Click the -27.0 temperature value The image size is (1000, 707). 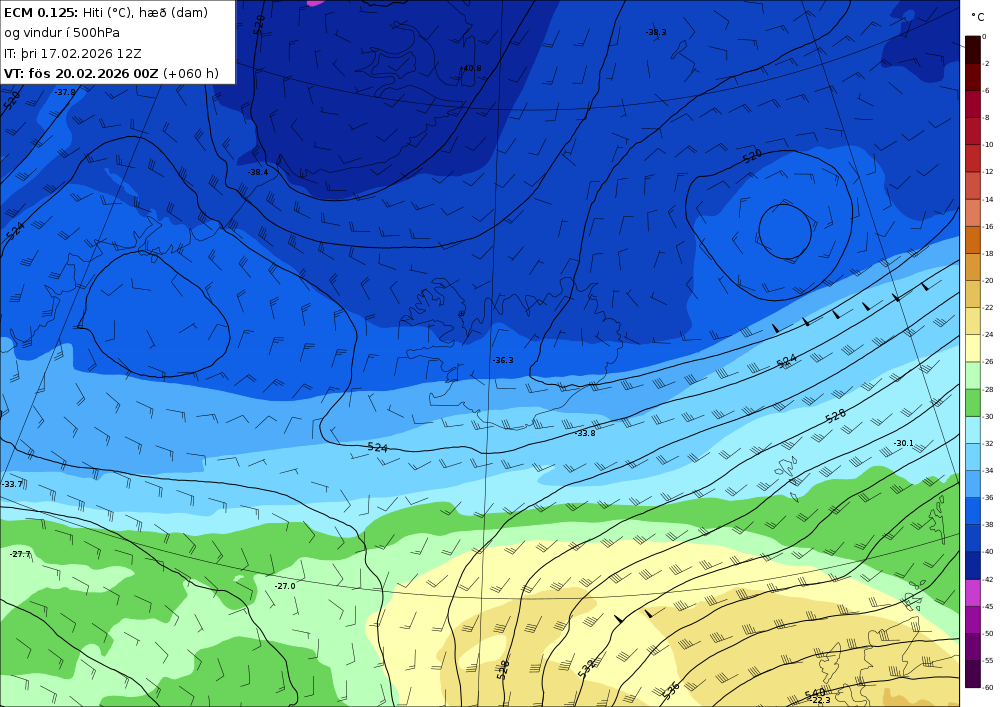pos(284,586)
